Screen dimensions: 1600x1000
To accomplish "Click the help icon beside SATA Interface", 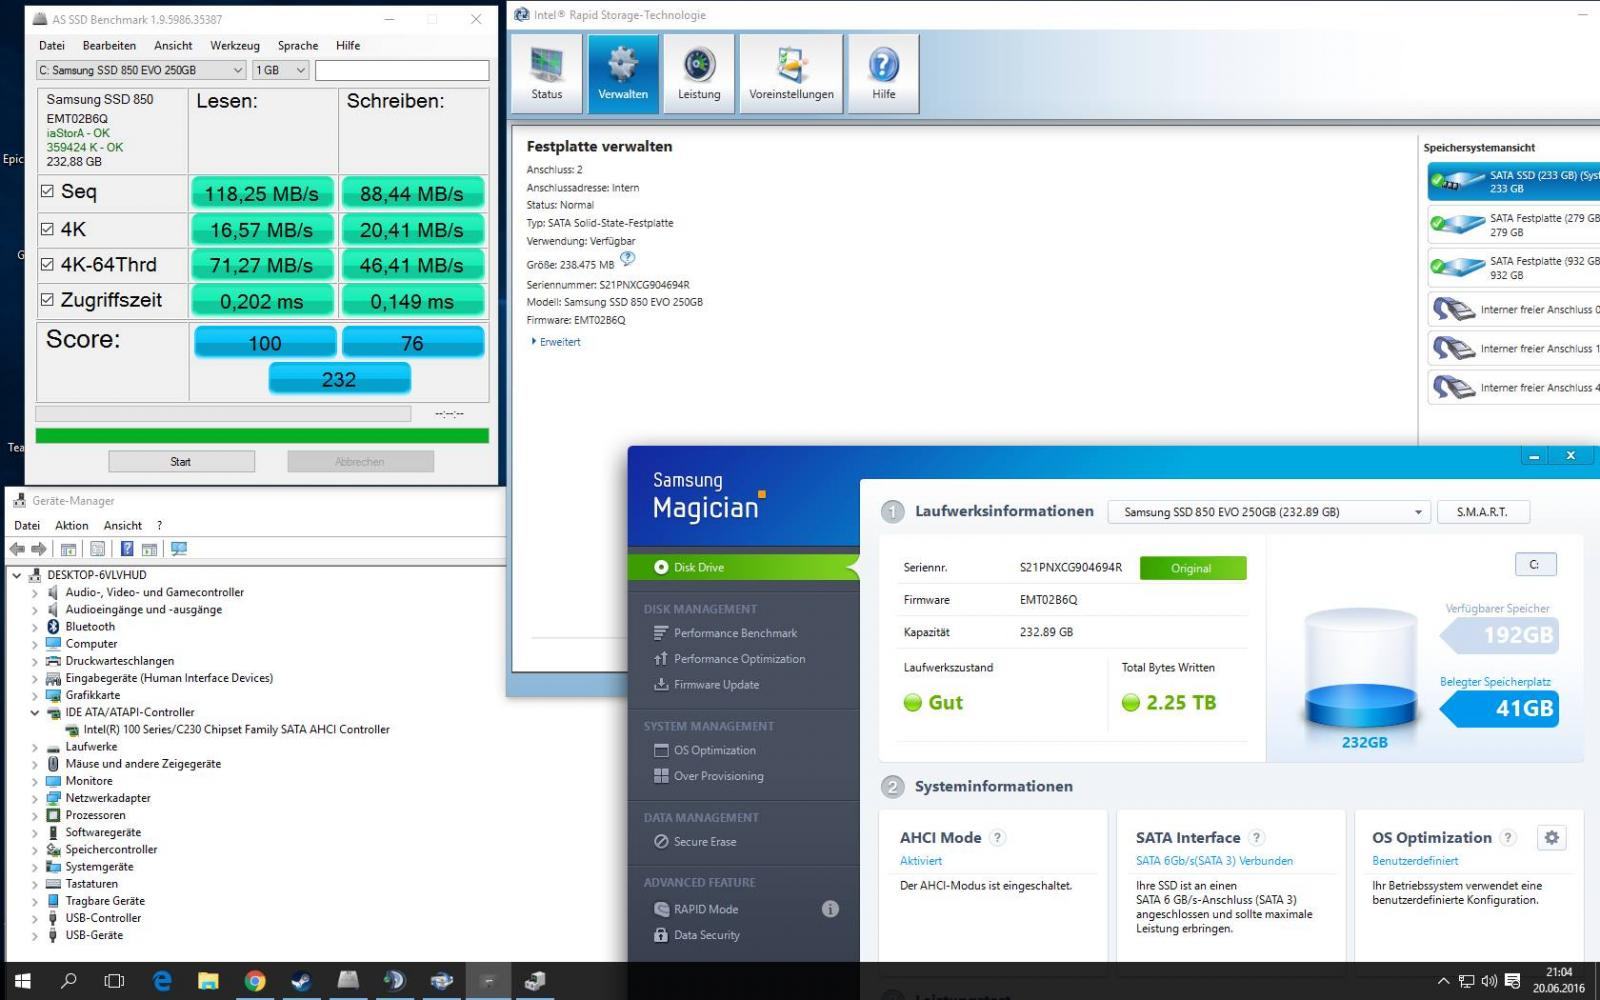I will [x=1257, y=838].
